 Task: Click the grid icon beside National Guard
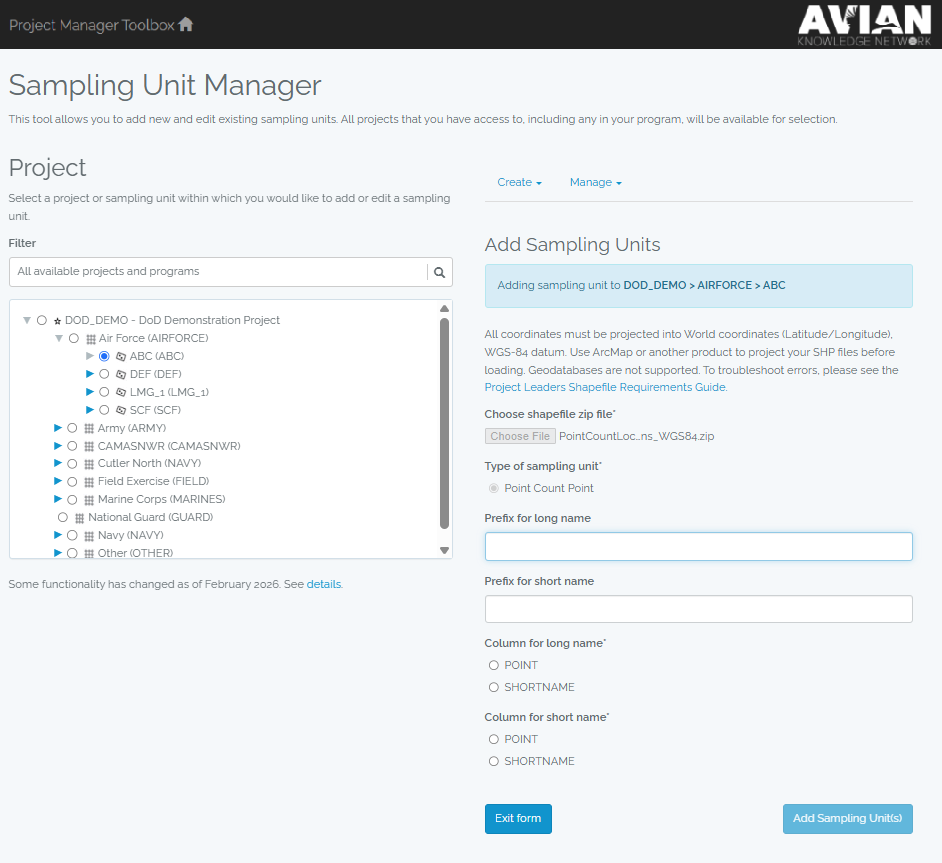coord(79,518)
